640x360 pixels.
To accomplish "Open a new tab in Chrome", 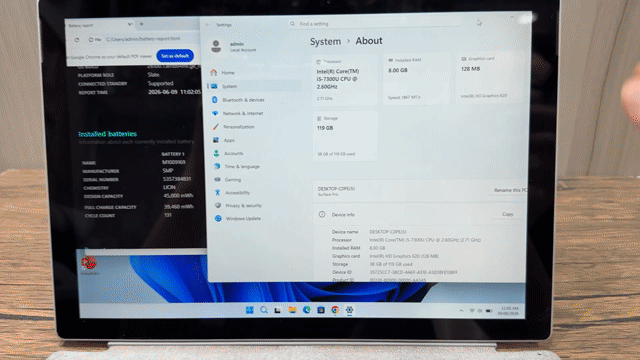I will 142,24.
